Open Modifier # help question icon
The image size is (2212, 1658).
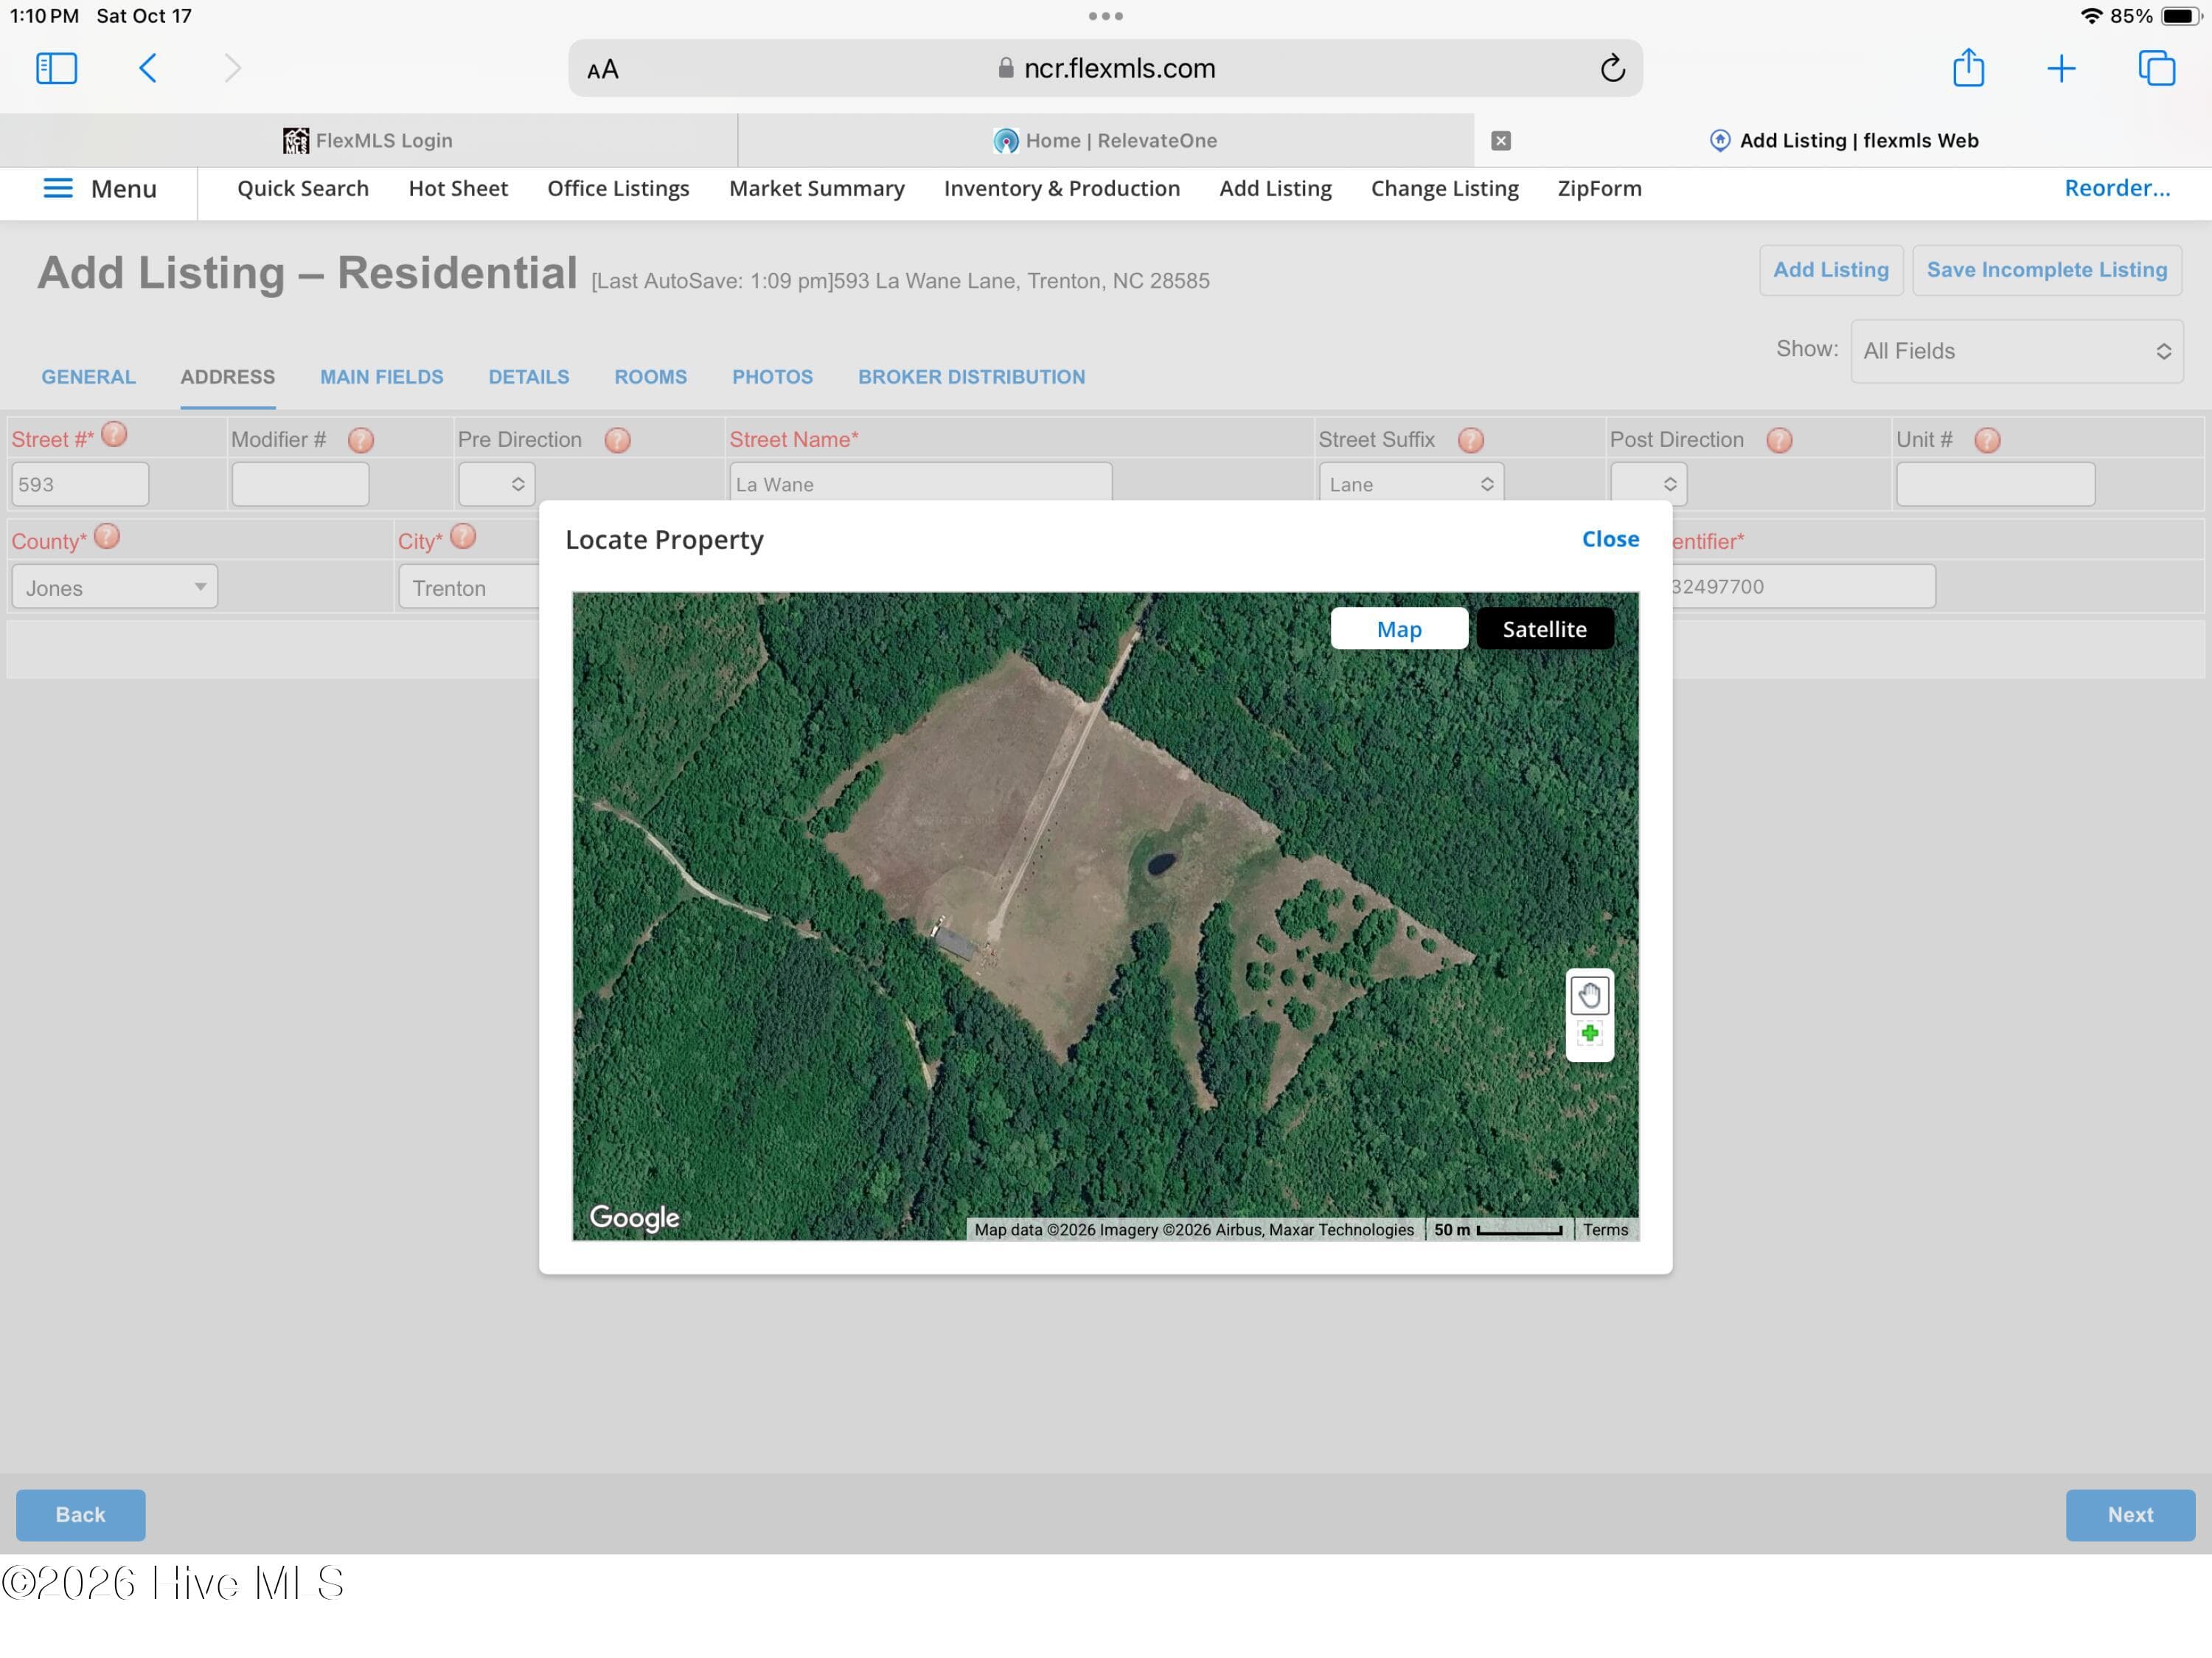(361, 440)
